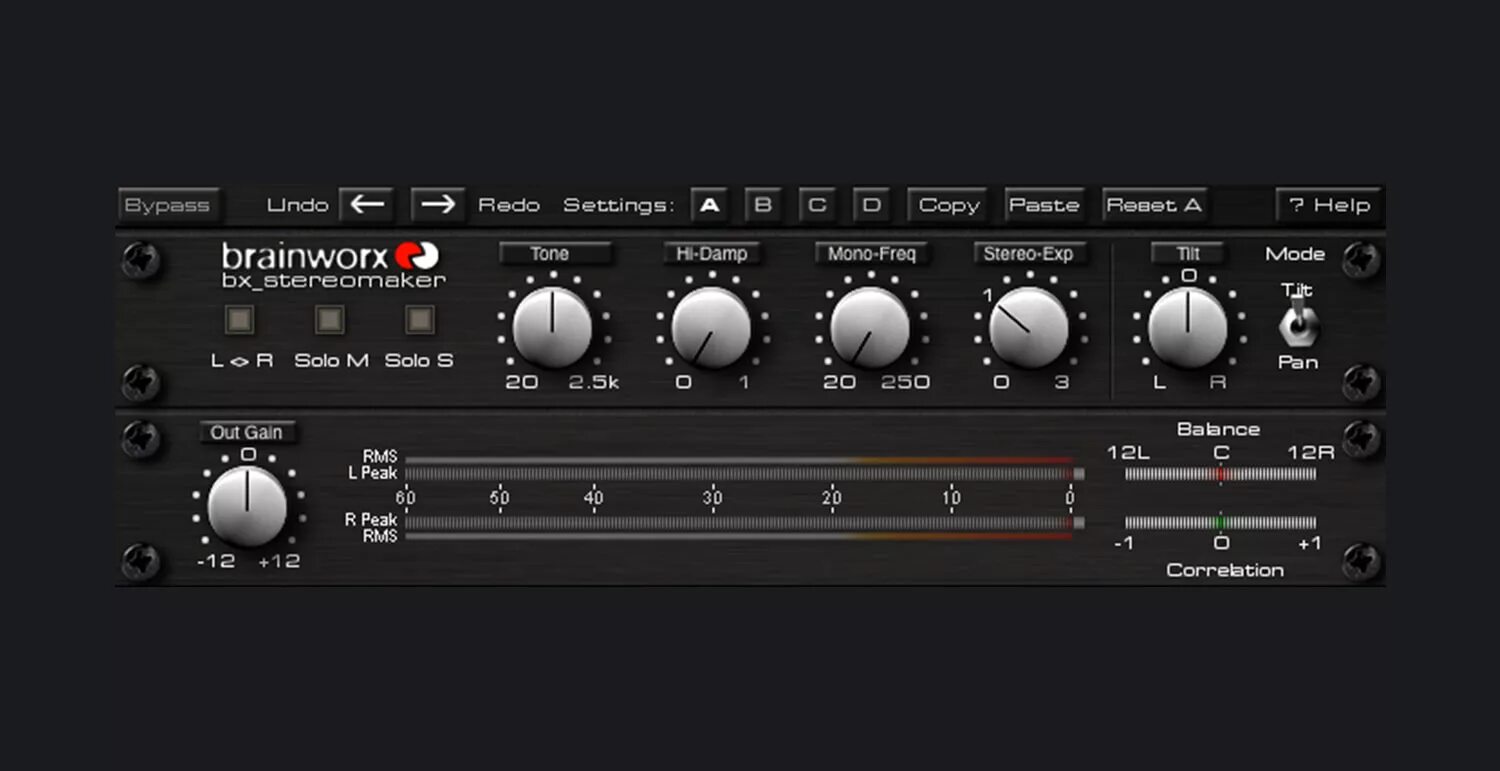This screenshot has width=1500, height=771.
Task: Click the '12R' balance scale label
Action: pos(1311,452)
